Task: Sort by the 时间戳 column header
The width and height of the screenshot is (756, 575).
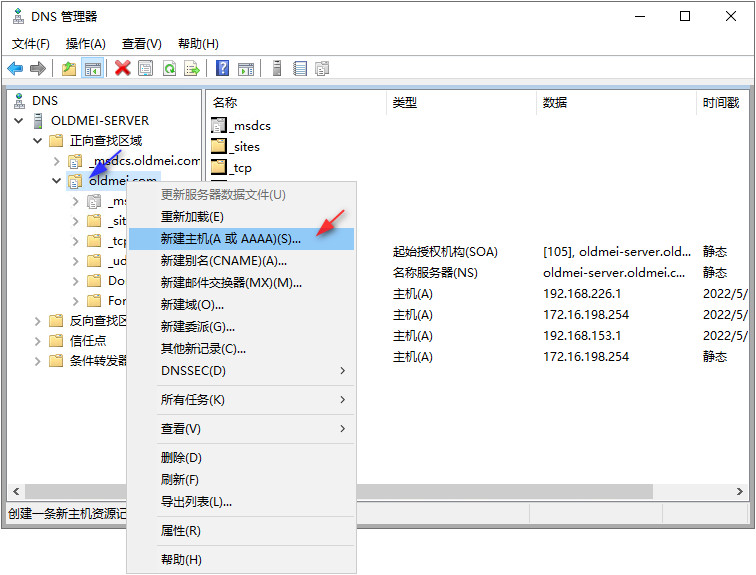Action: click(x=723, y=103)
